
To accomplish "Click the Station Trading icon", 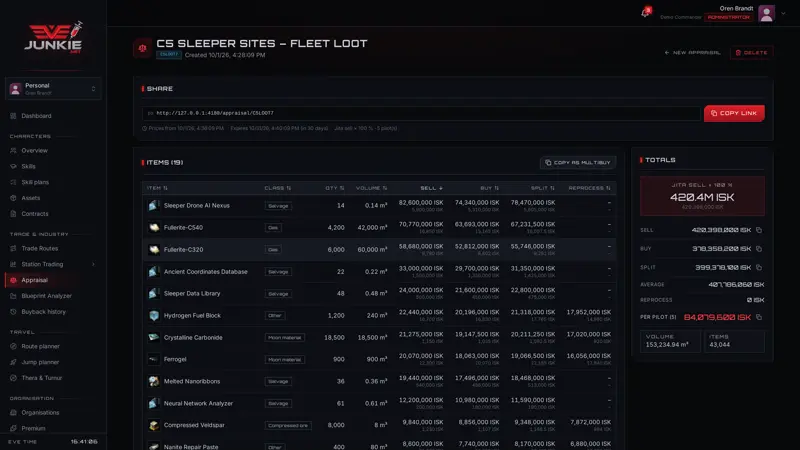I will click(x=13, y=264).
